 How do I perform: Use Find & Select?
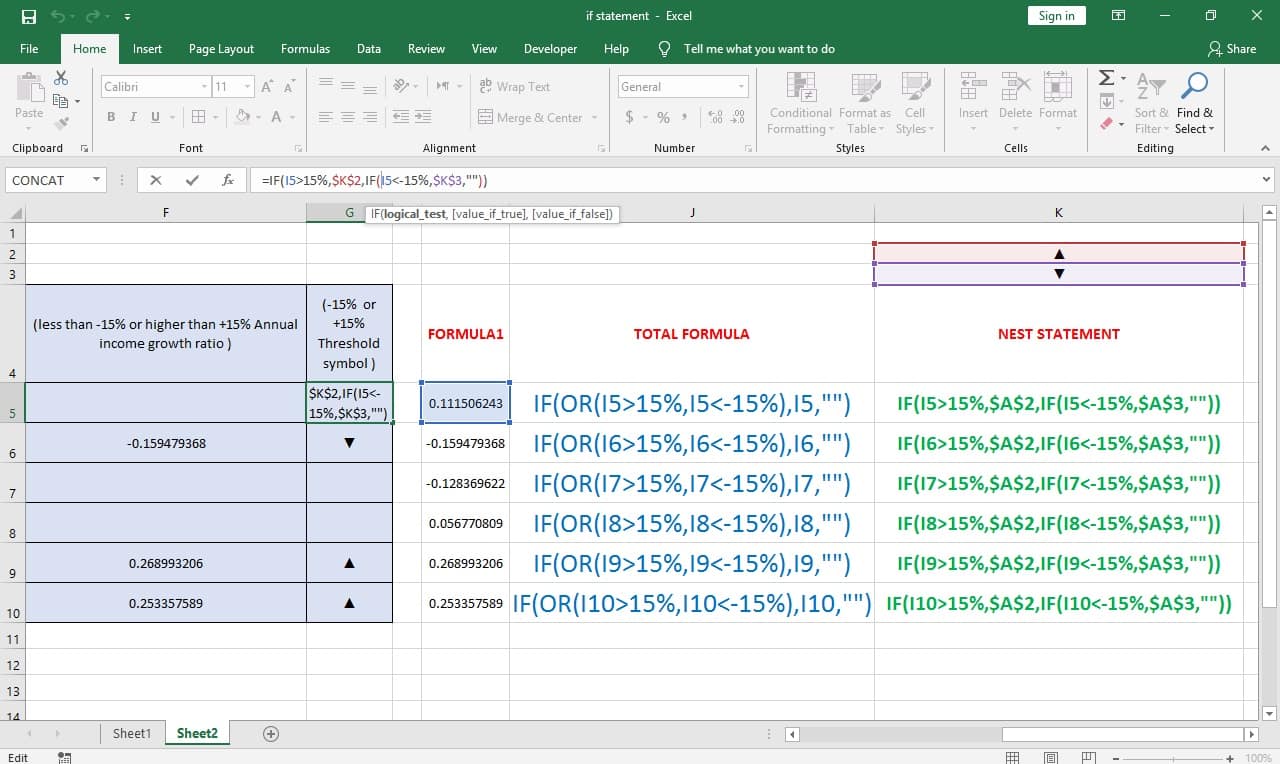click(x=1196, y=105)
